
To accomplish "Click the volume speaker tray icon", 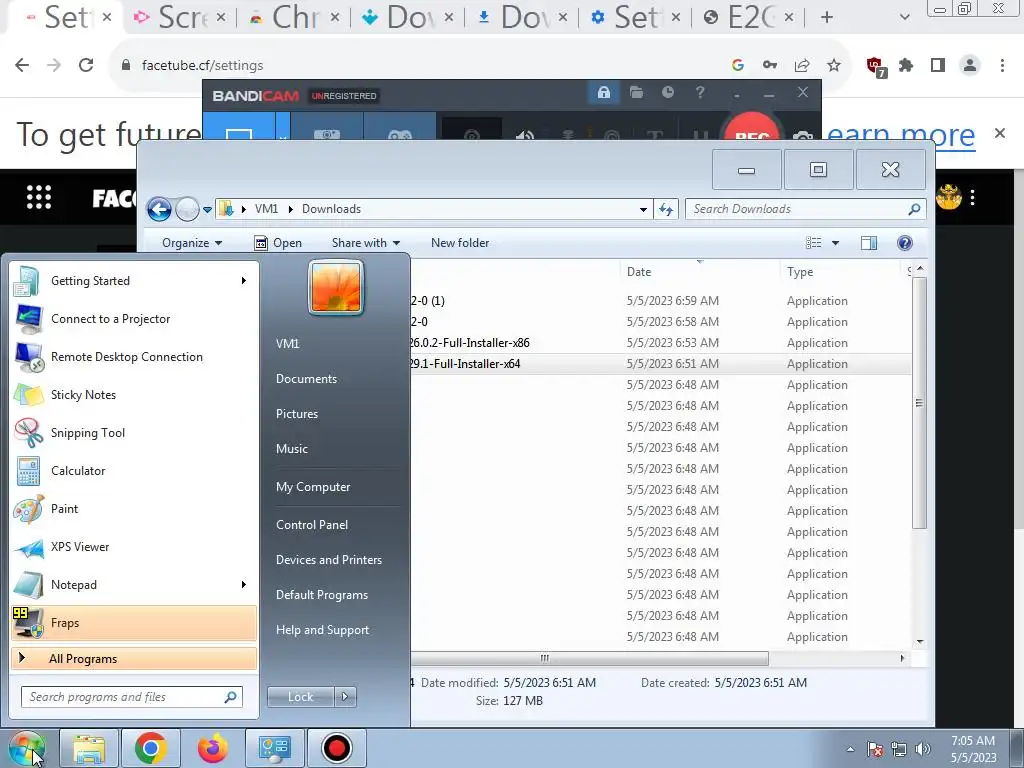I will coord(923,749).
